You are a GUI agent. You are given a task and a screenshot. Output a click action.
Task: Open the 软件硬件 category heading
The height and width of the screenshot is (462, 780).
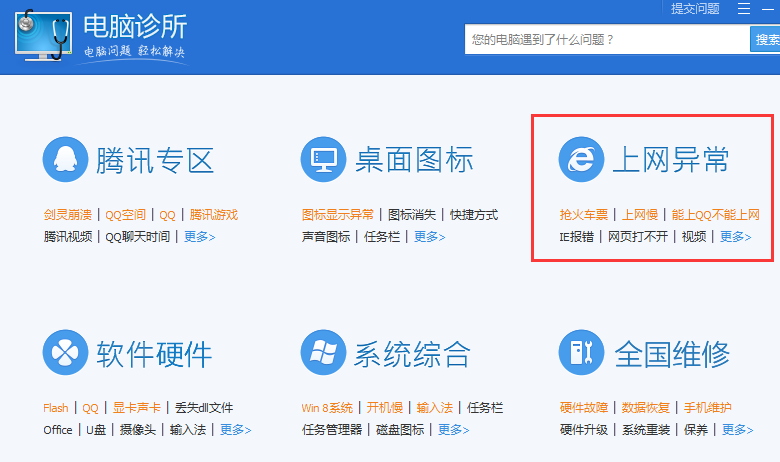pyautogui.click(x=155, y=354)
